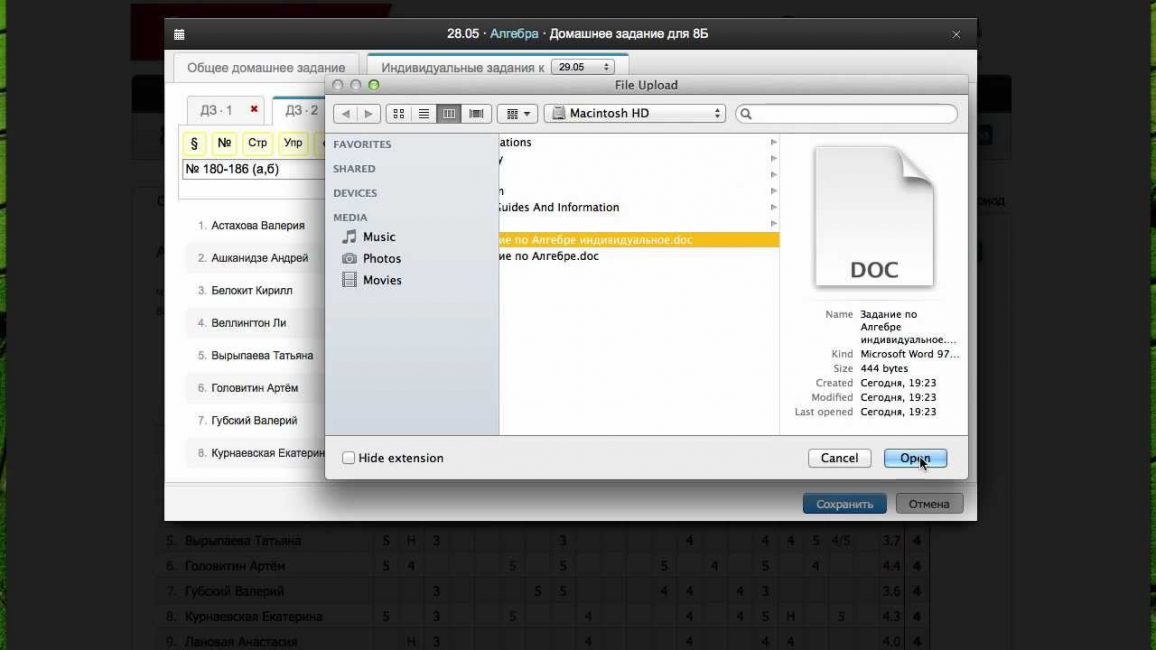The width and height of the screenshot is (1156, 650).
Task: Select student Белокит Кирилл
Action: (x=251, y=290)
